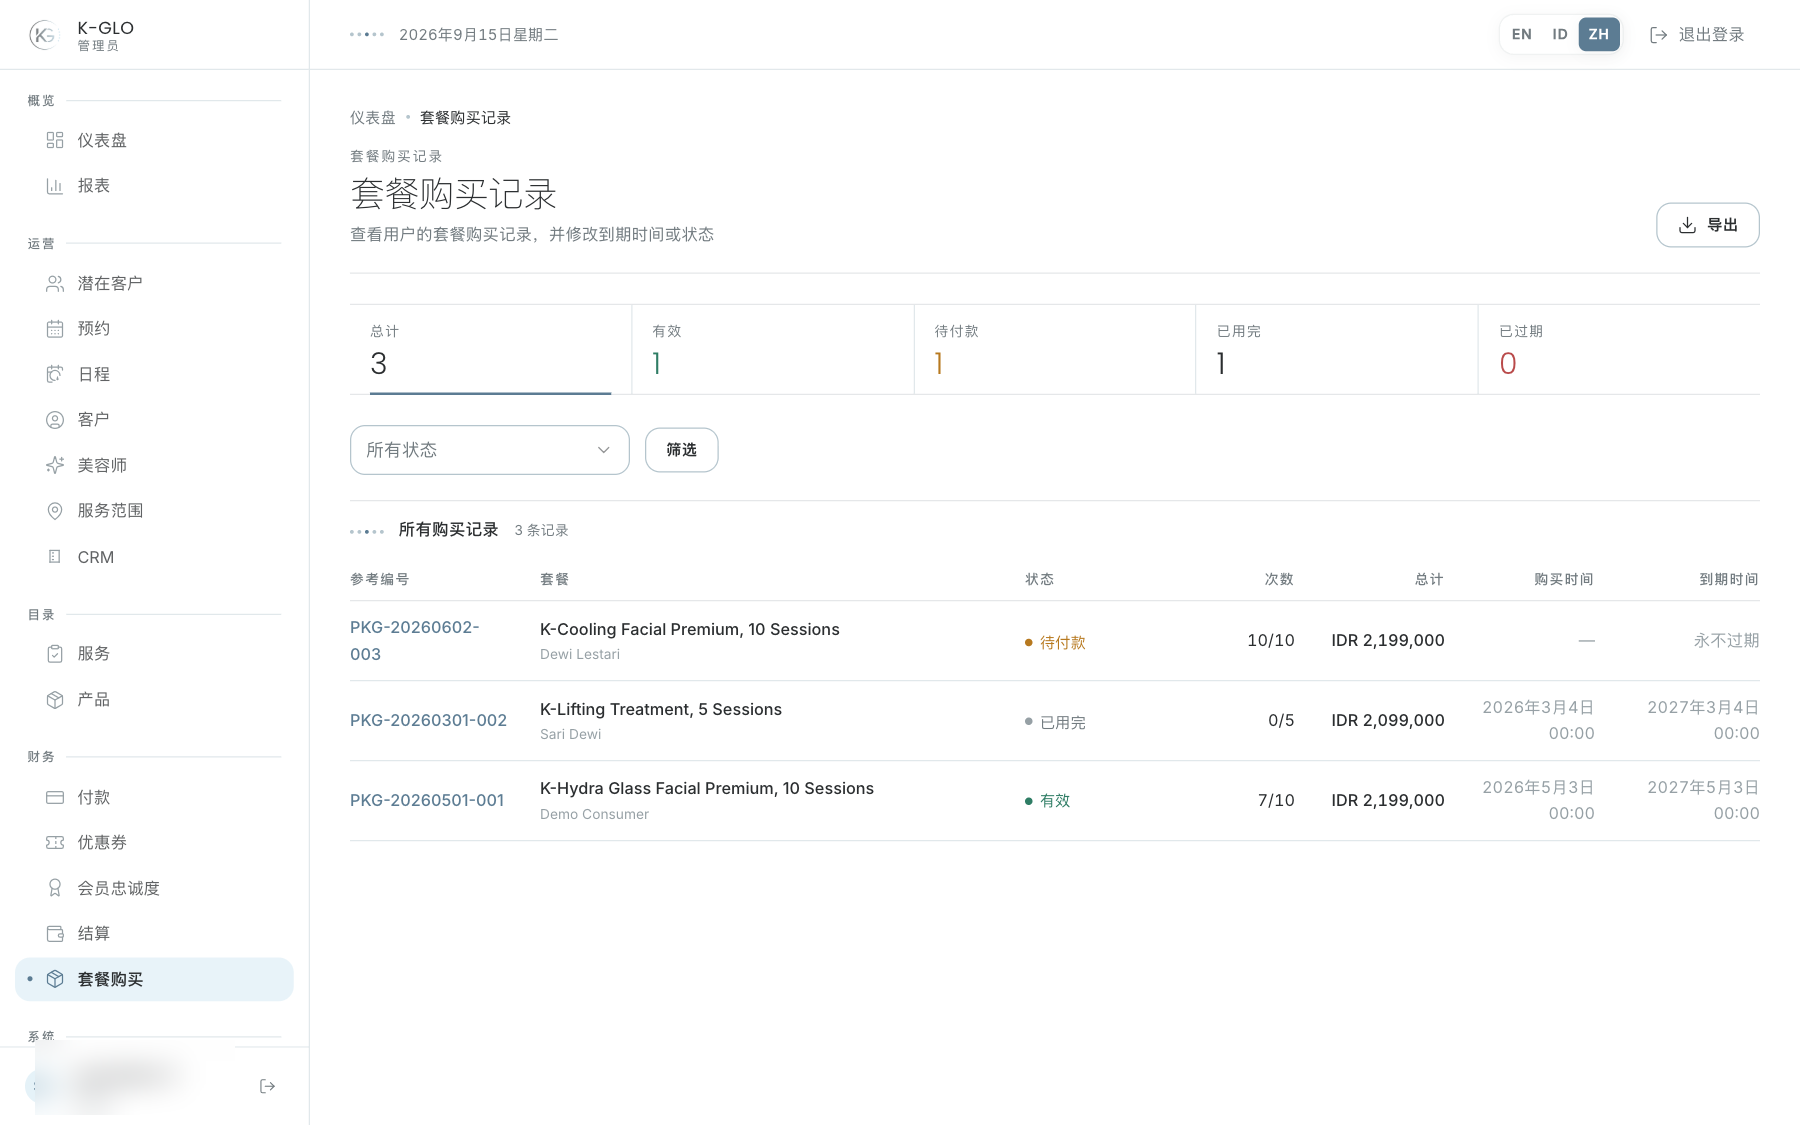The height and width of the screenshot is (1125, 1800).
Task: Click the 服务 clipboard icon
Action: (55, 654)
